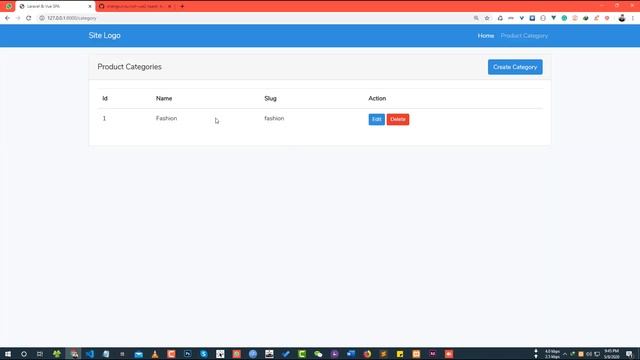Click the site information icon in address bar
The height and width of the screenshot is (360, 640).
tap(42, 18)
